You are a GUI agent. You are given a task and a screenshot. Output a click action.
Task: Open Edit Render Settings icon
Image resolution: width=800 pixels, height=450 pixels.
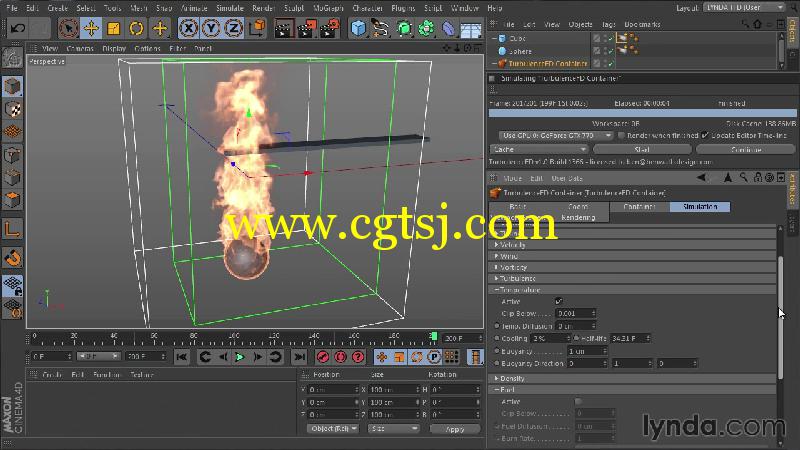pyautogui.click(x=330, y=28)
